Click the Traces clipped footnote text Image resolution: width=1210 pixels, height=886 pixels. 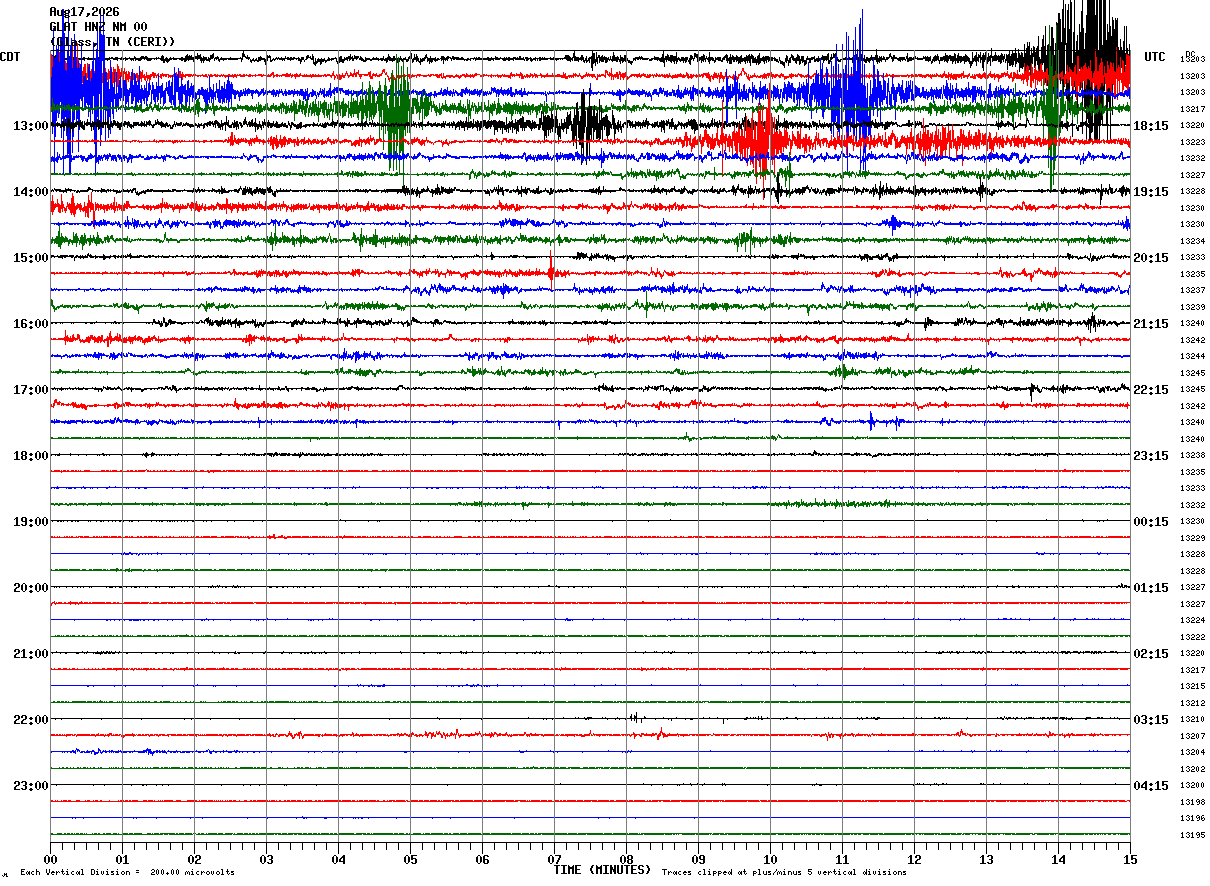784,873
